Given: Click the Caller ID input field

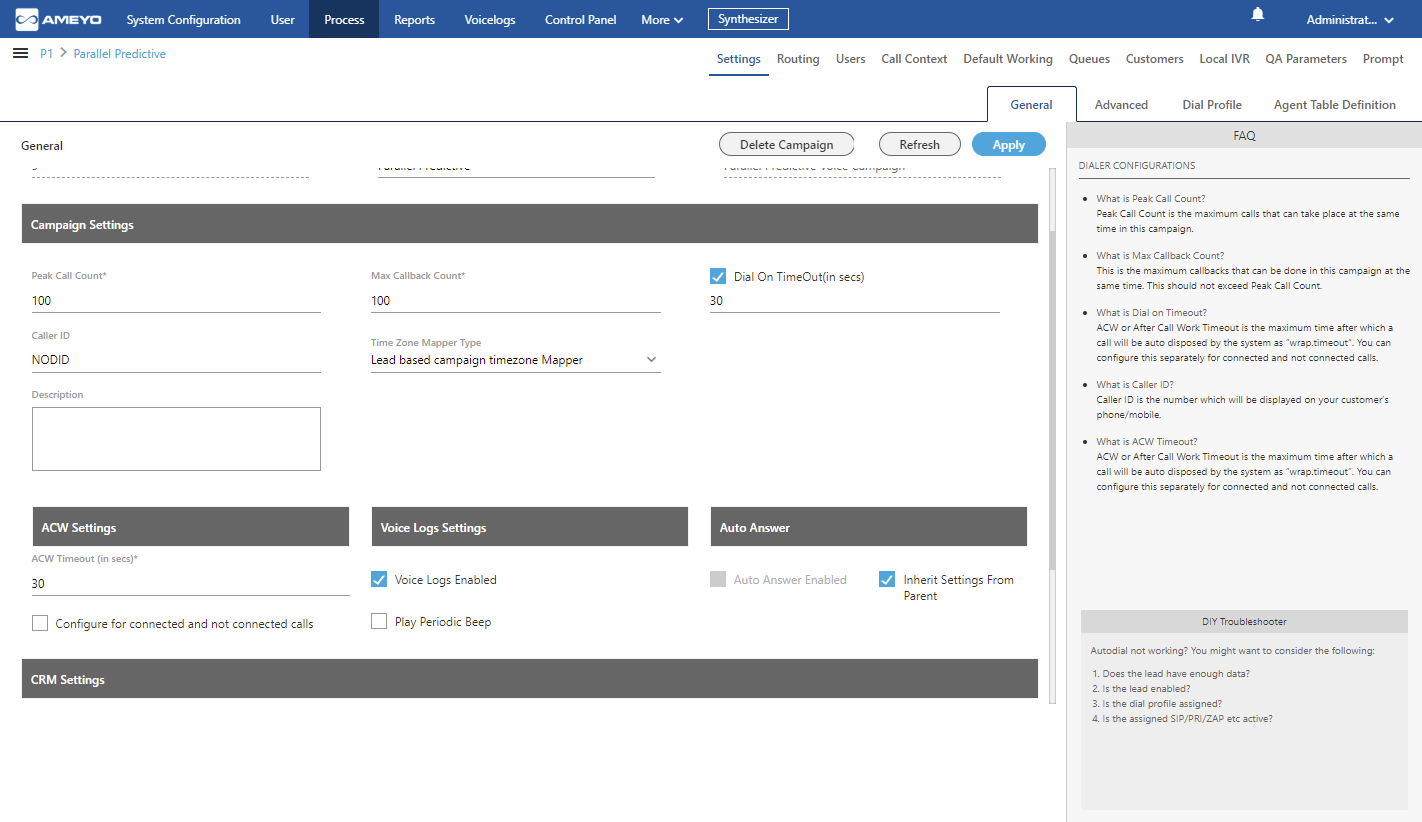Looking at the screenshot, I should click(176, 360).
